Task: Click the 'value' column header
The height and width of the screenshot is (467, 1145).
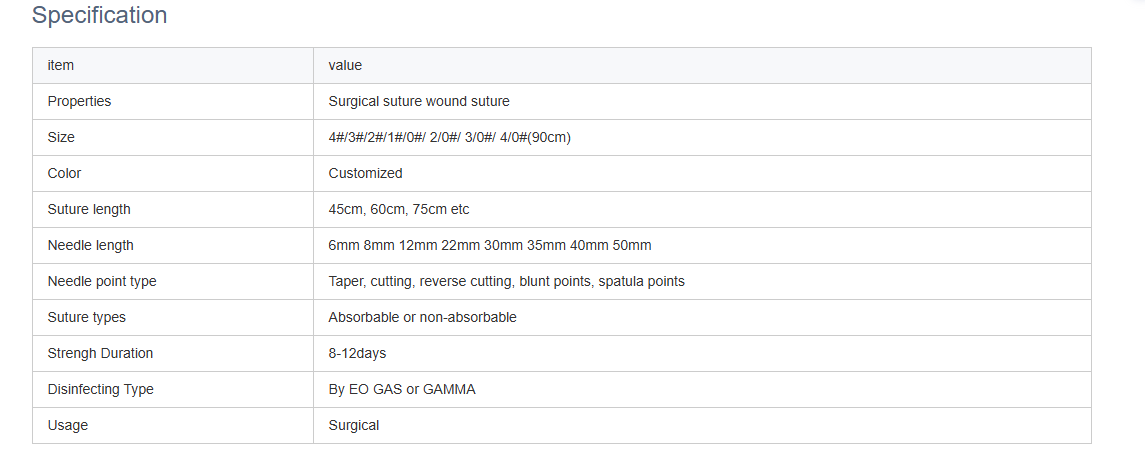Action: (x=345, y=65)
